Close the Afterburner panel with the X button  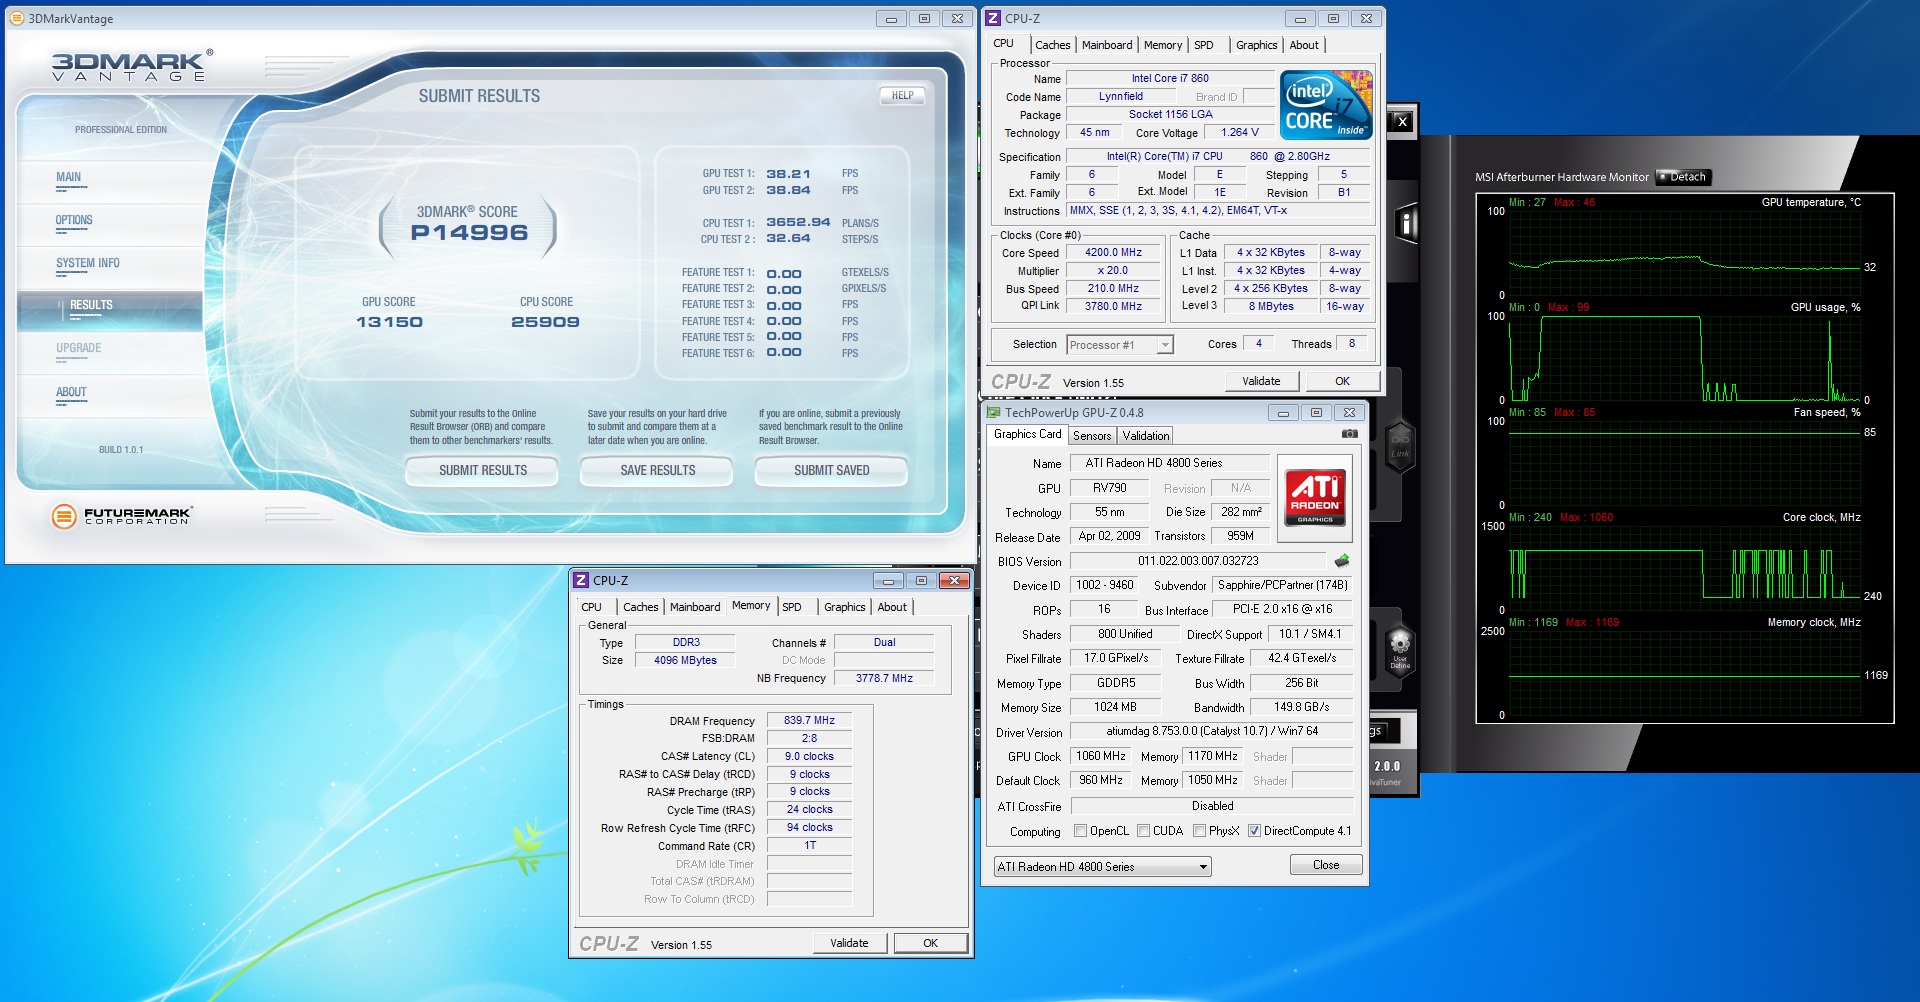(x=1403, y=121)
